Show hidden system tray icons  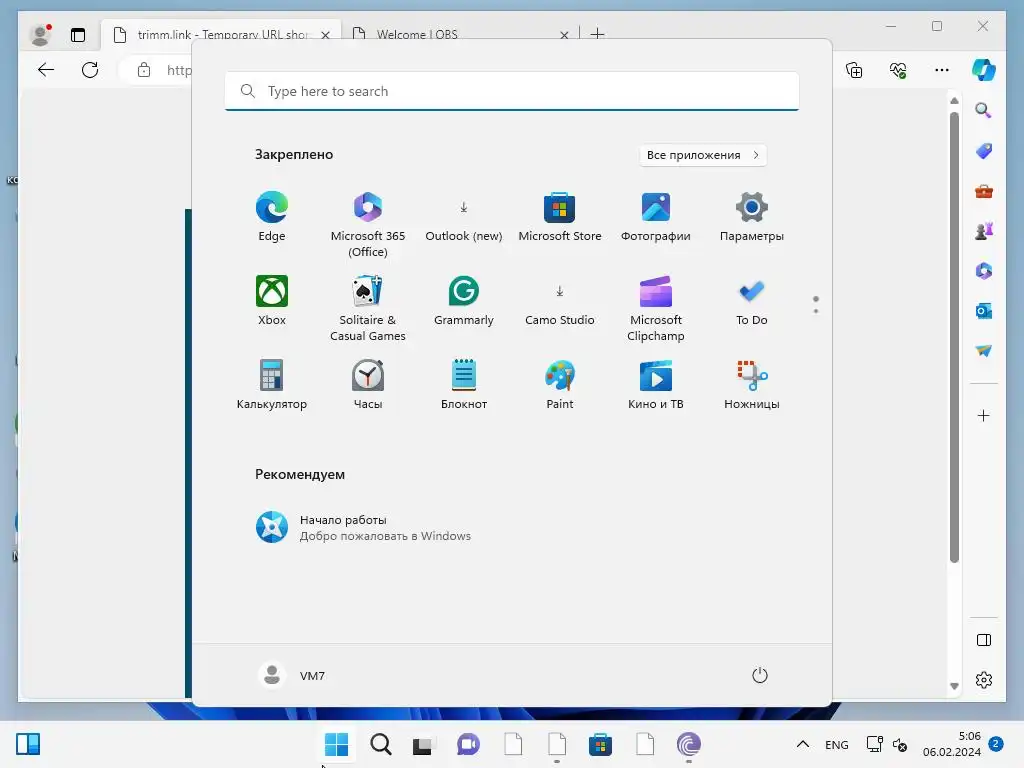(803, 744)
